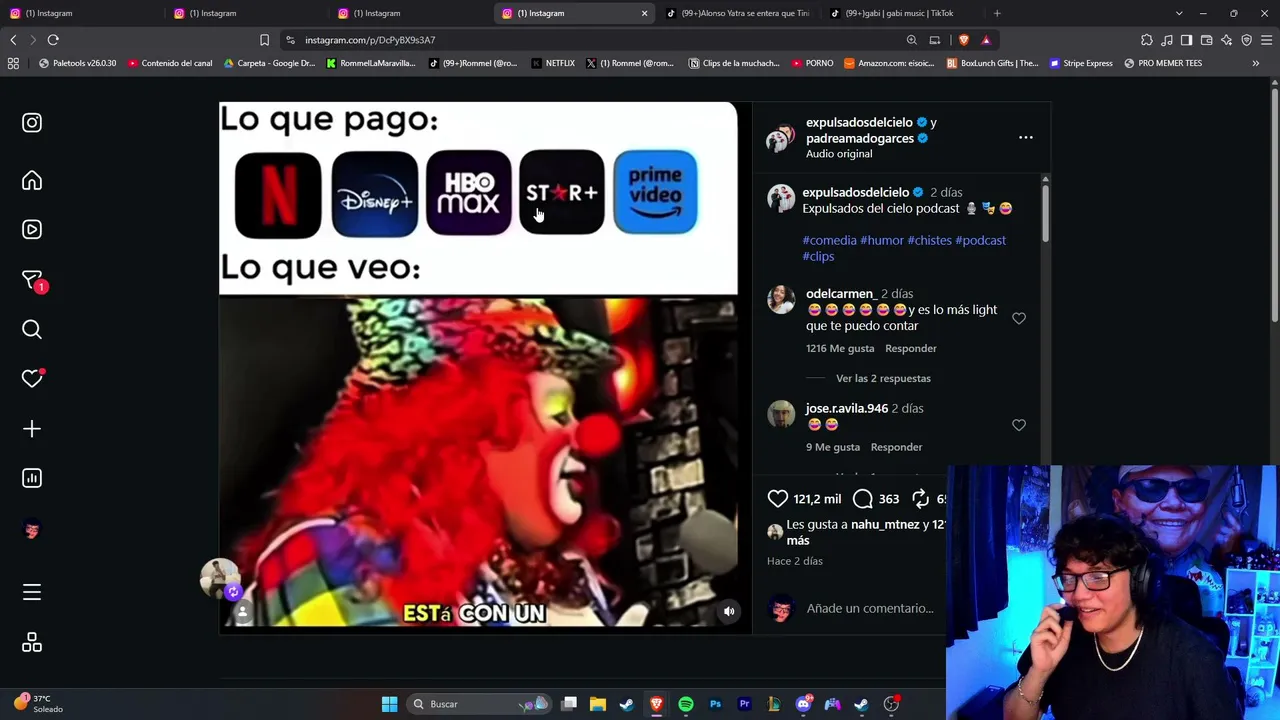Screen dimensions: 1280x720
Task: Open Discord from the taskbar
Action: coord(803,704)
